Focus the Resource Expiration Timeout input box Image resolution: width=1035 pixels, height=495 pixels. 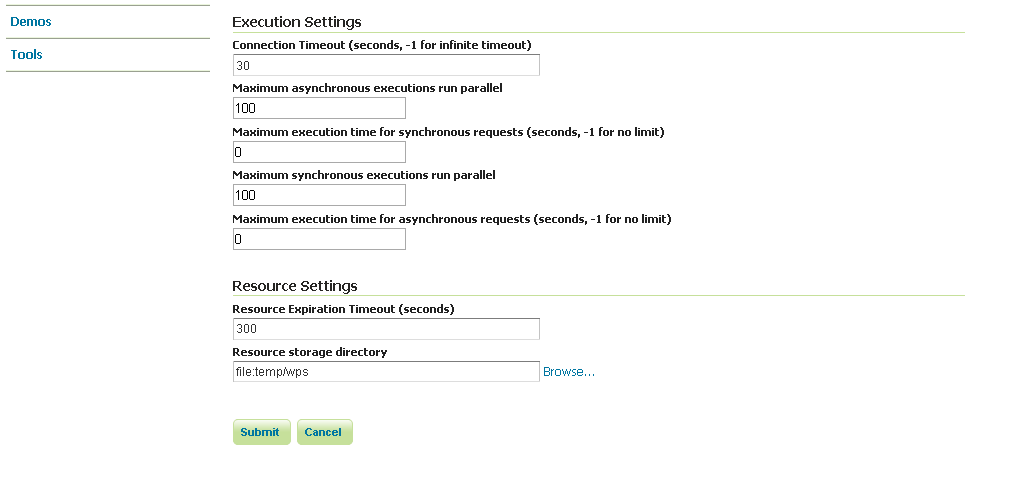[385, 329]
